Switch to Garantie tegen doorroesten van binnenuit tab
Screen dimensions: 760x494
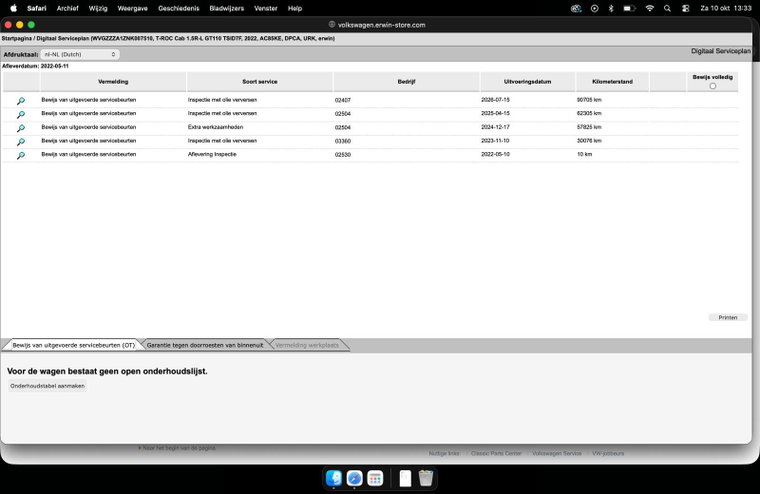[x=205, y=345]
